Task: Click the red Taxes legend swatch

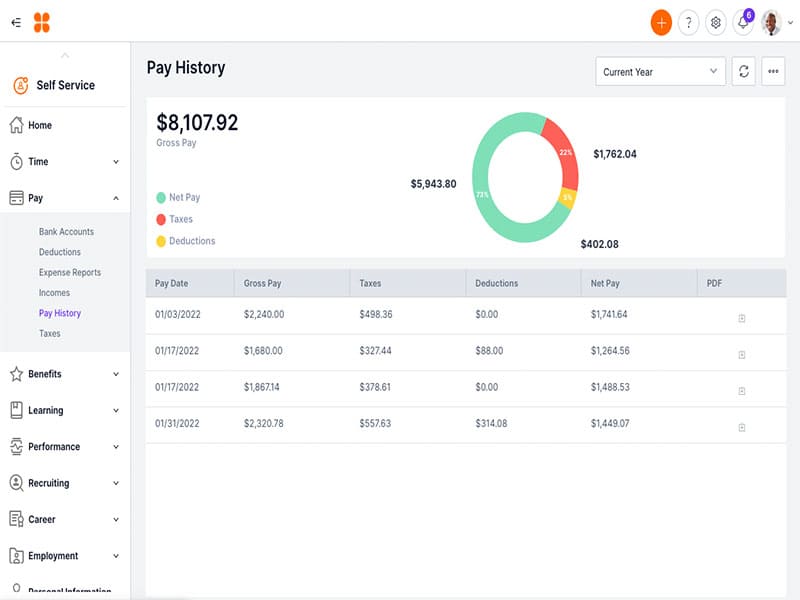Action: 161,219
